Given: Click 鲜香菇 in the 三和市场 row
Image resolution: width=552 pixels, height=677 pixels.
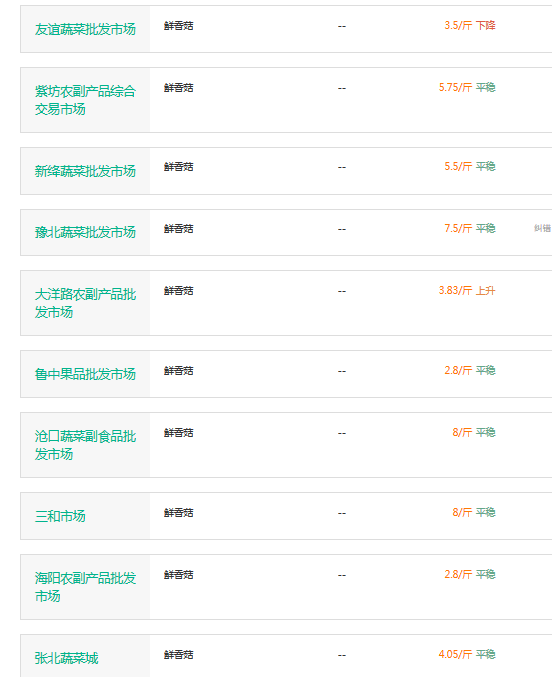Looking at the screenshot, I should tap(178, 513).
